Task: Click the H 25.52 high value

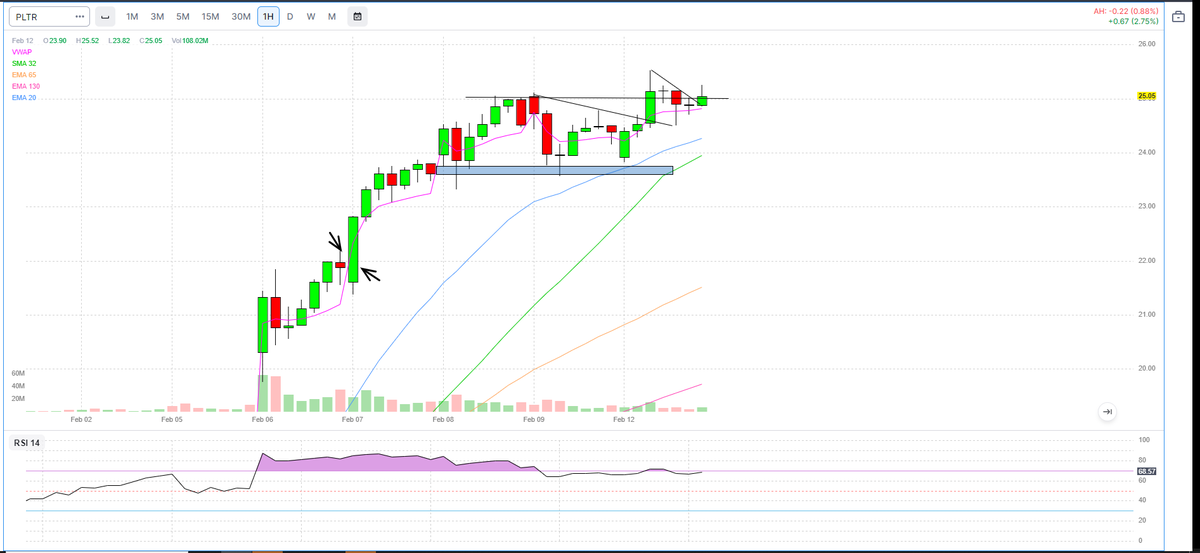Action: pos(87,40)
